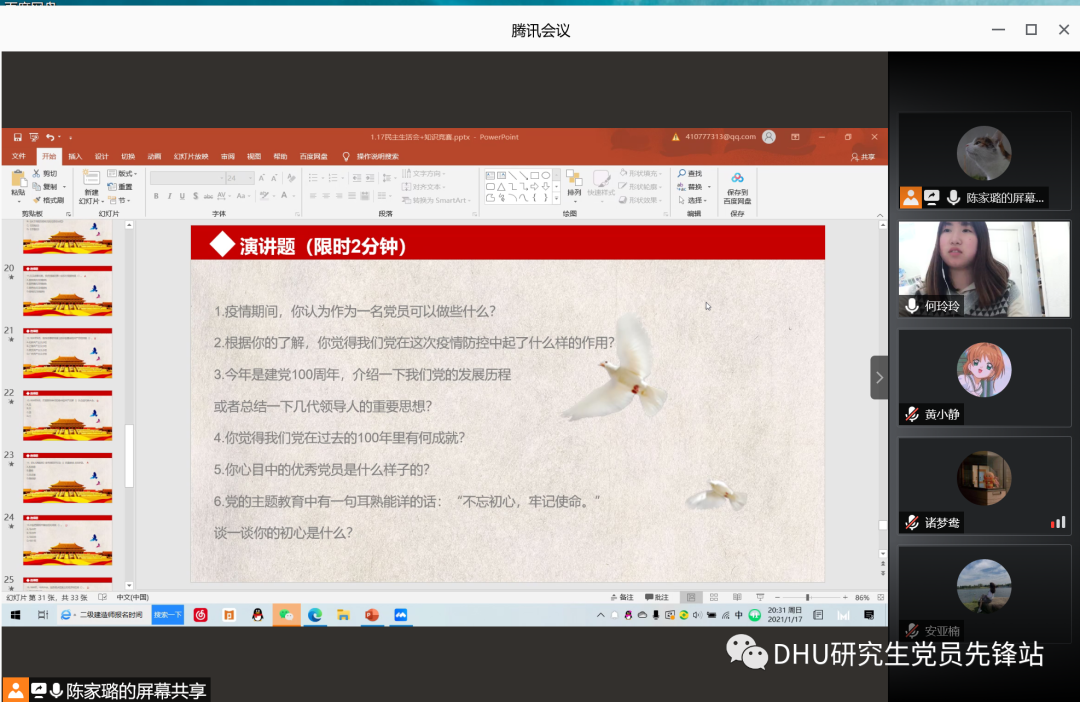This screenshot has width=1080, height=702.
Task: Click the QQ penguin taskbar icon
Action: 257,615
